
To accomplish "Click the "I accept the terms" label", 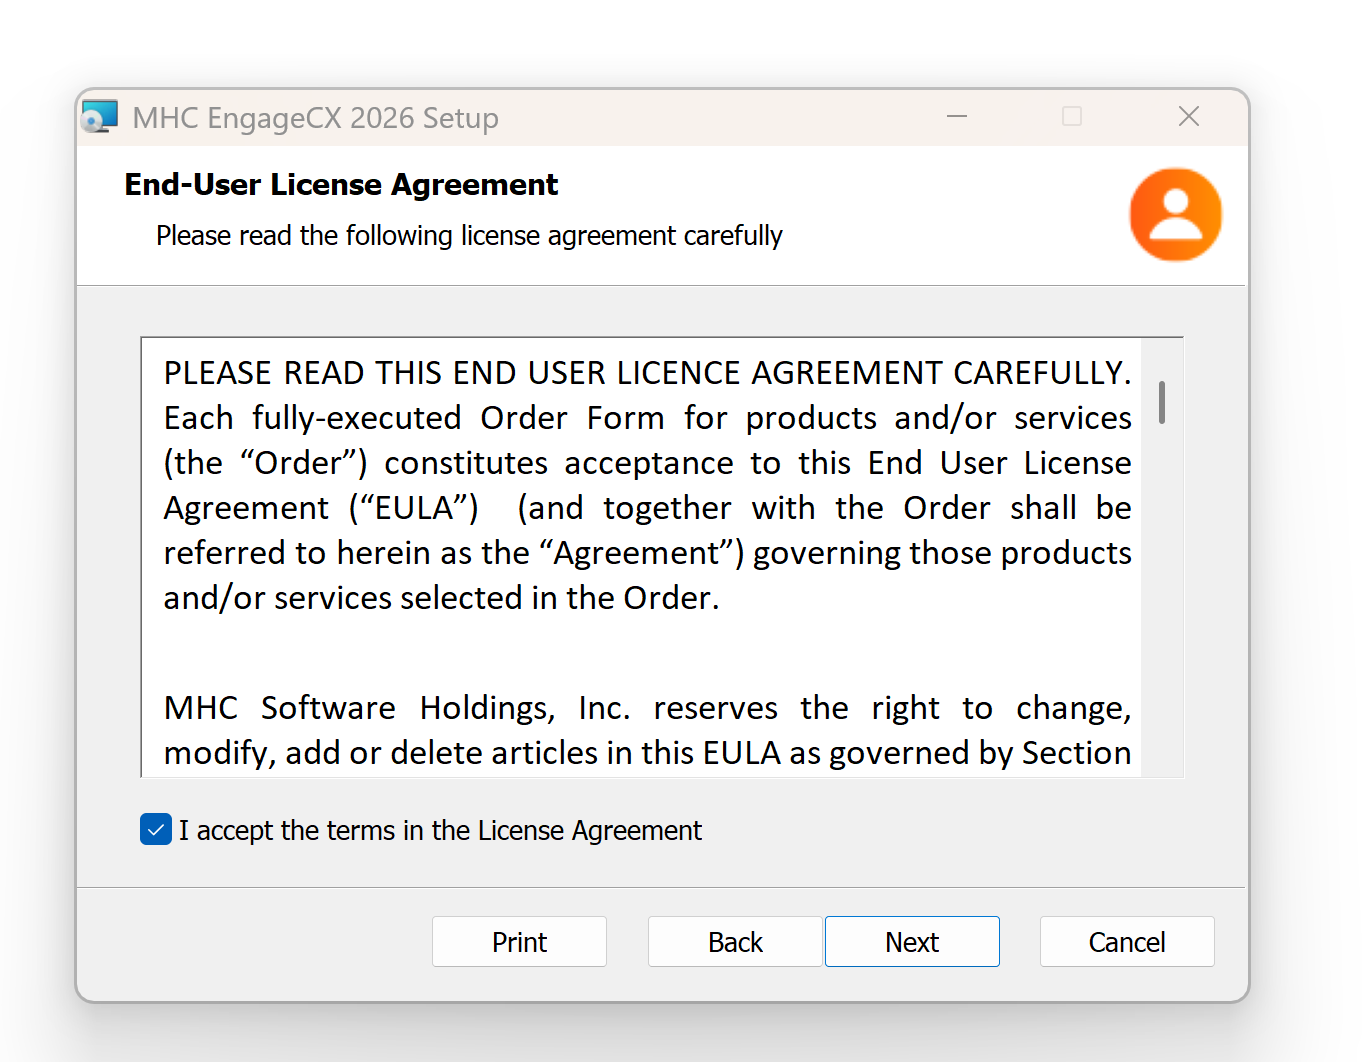I will coord(440,830).
